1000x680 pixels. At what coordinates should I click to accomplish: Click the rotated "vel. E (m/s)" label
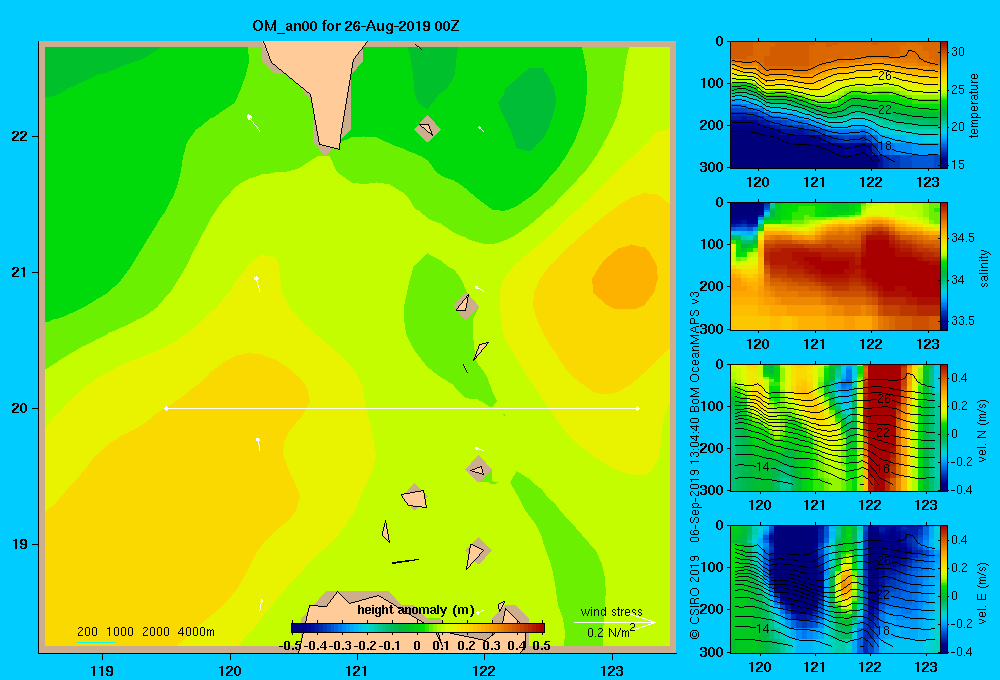[982, 592]
